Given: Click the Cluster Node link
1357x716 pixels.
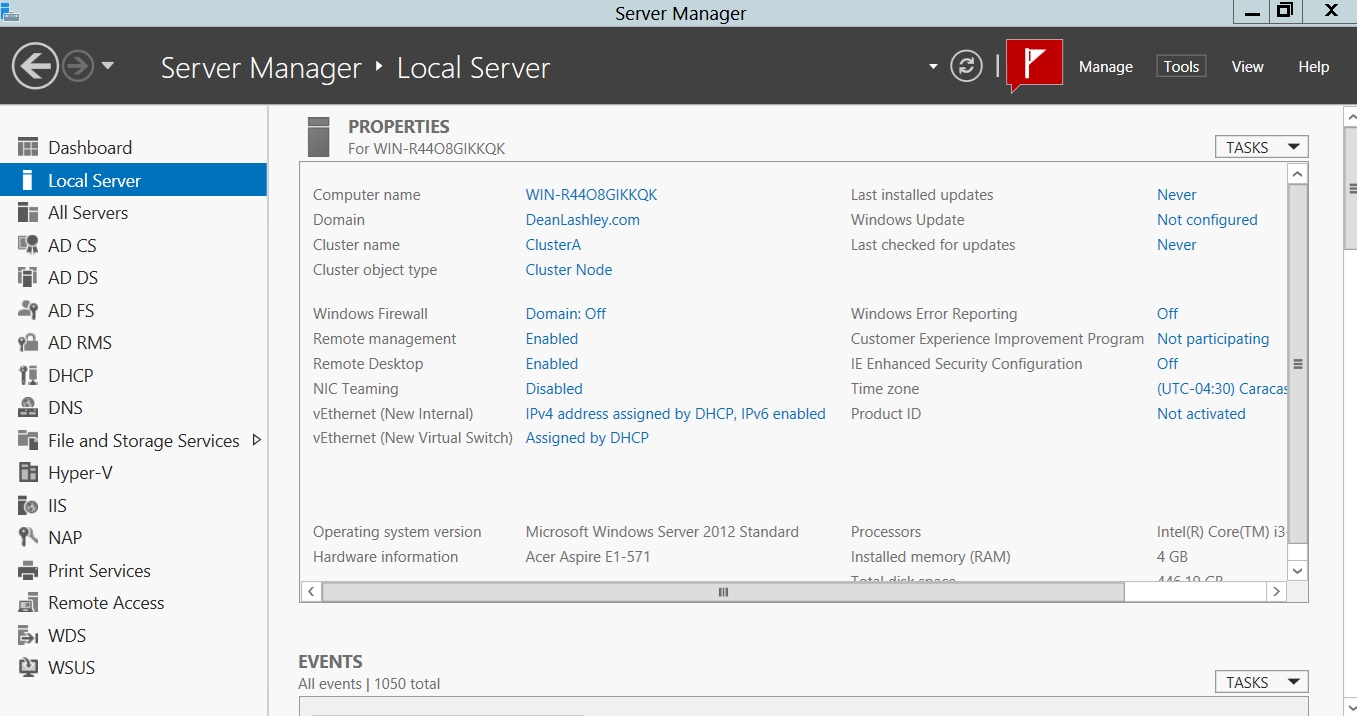Looking at the screenshot, I should coord(569,270).
